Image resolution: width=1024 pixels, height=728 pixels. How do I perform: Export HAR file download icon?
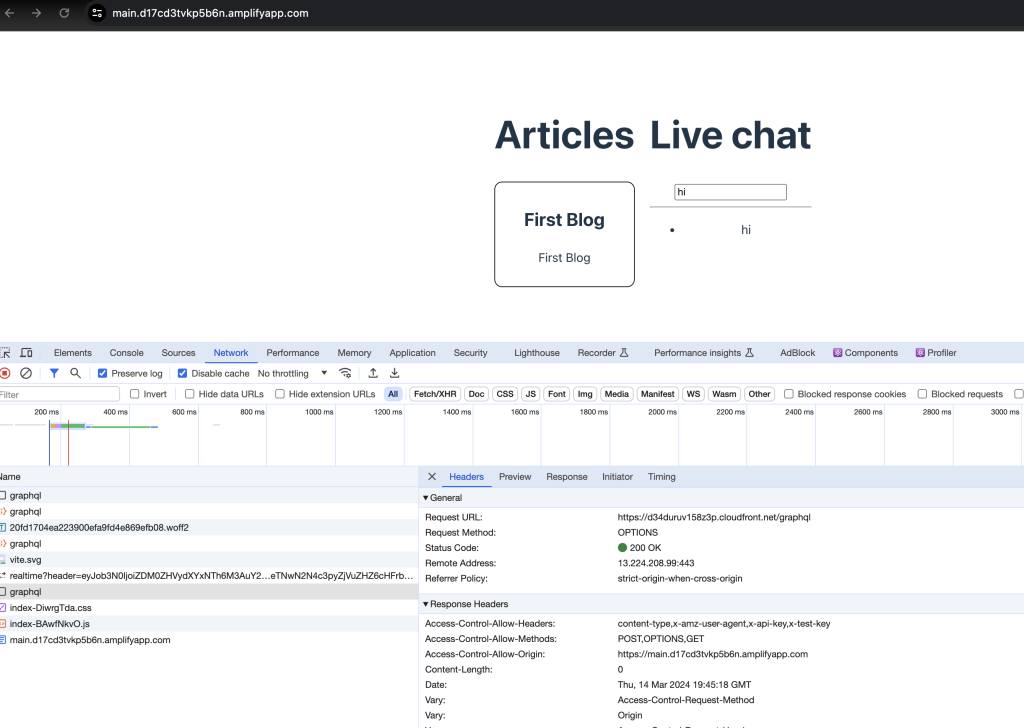point(394,373)
